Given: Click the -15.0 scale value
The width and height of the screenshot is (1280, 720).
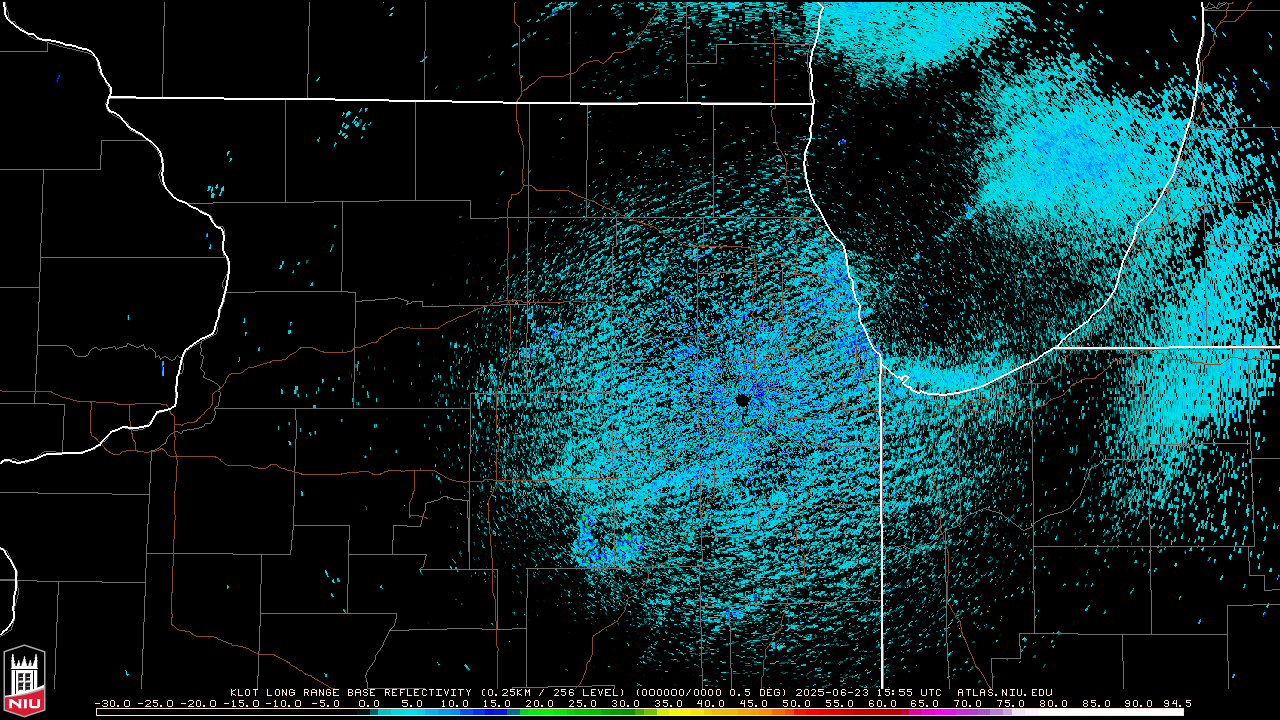Looking at the screenshot, I should 242,703.
